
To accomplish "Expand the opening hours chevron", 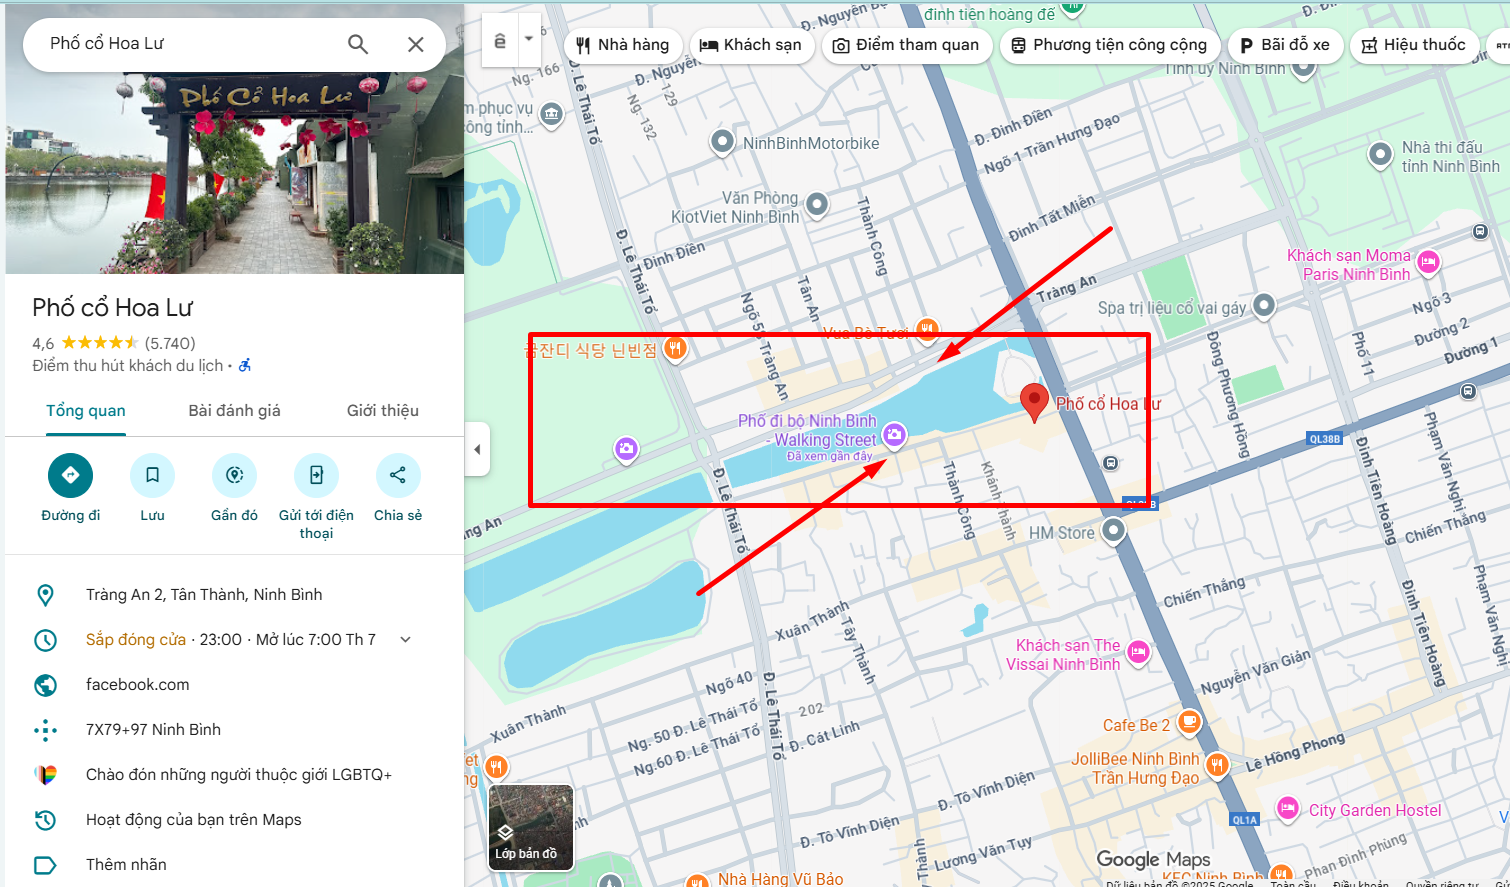I will pyautogui.click(x=405, y=640).
